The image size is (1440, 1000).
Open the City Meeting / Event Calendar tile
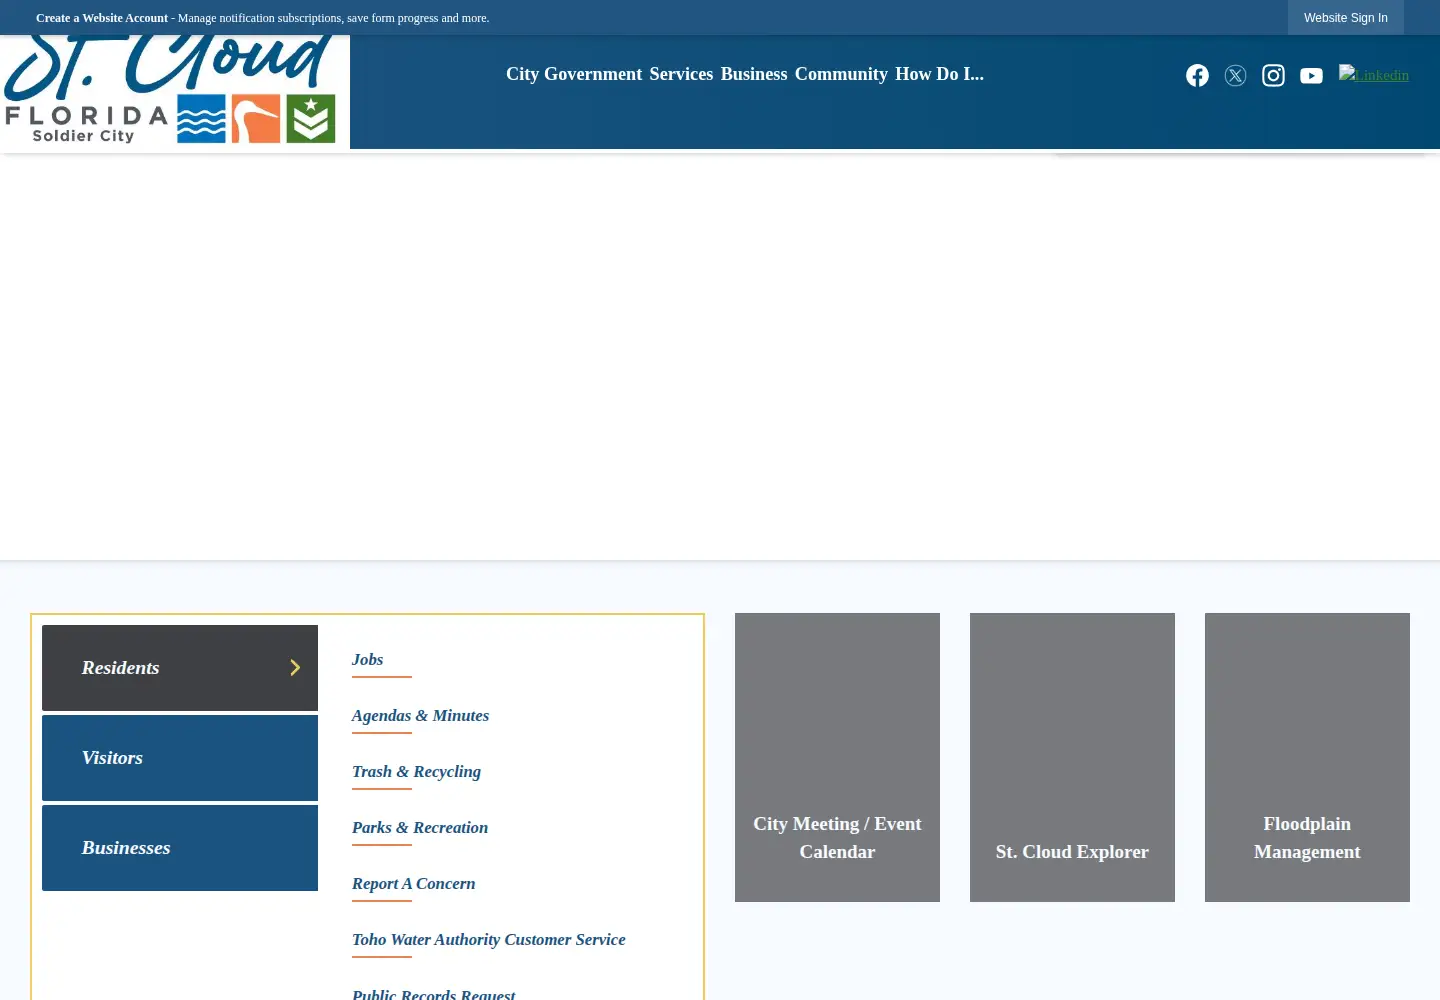[837, 757]
